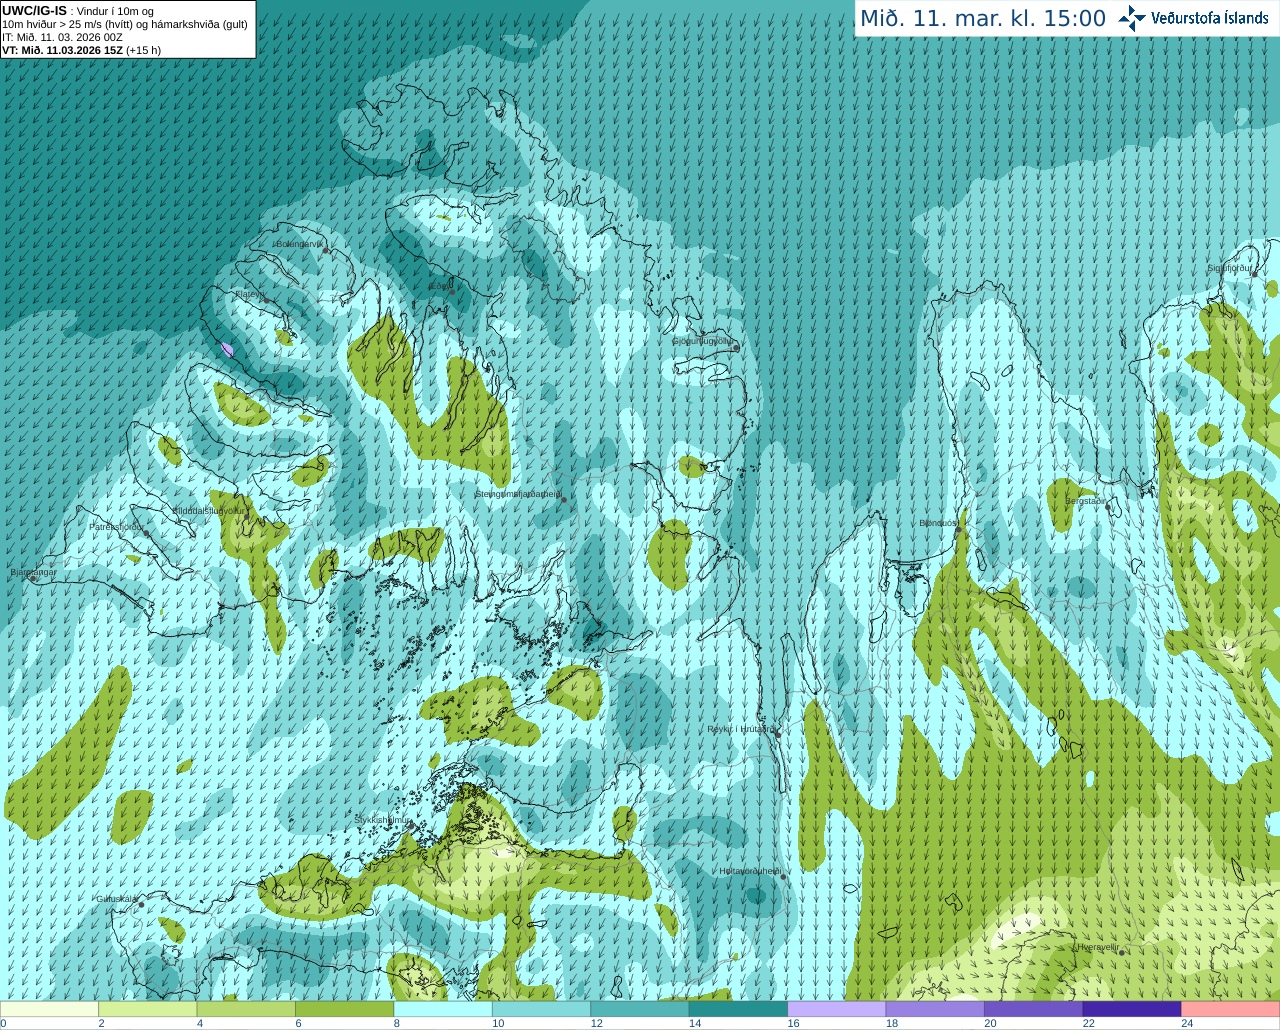The image size is (1280, 1030).
Task: Click the Reykir í Hrútafirði station label
Action: click(740, 729)
